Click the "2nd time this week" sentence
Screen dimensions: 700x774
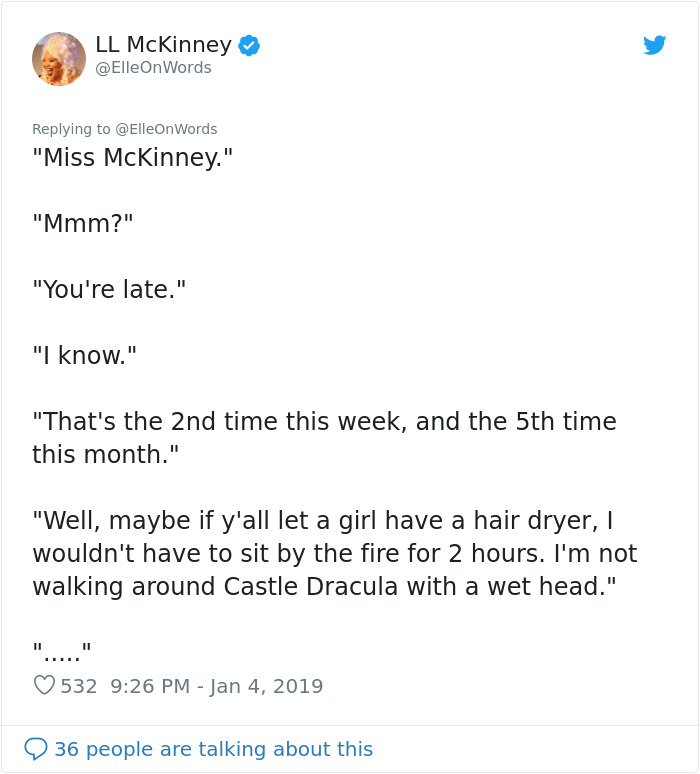[x=324, y=422]
